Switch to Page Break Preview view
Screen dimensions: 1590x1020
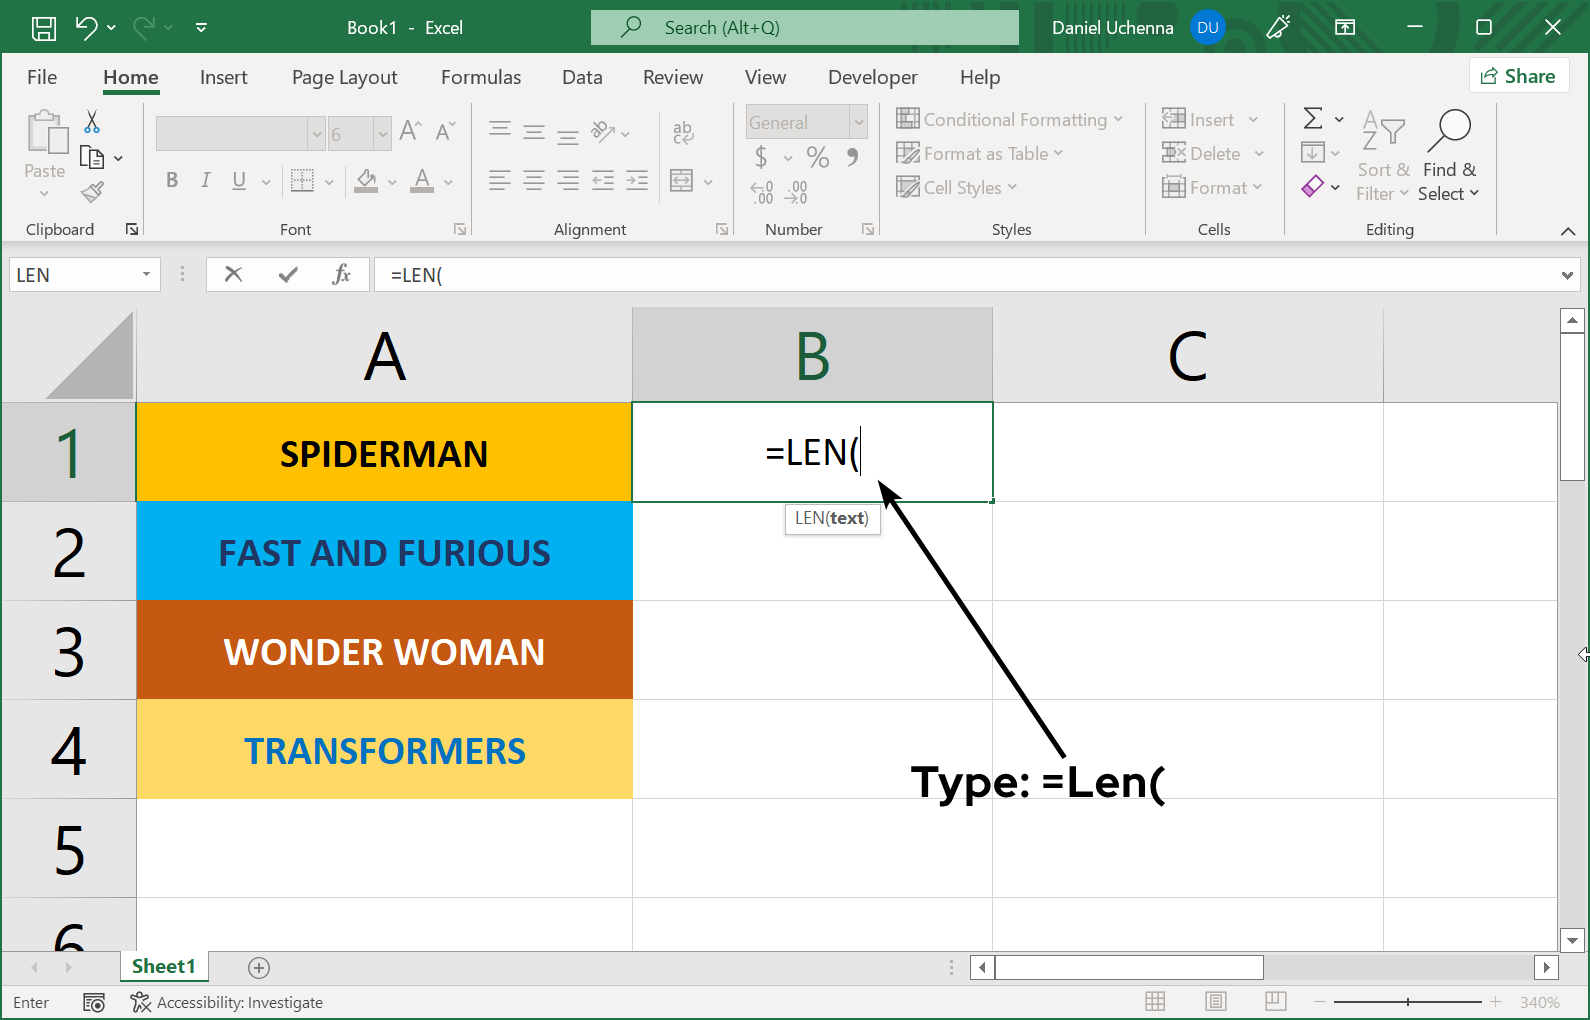[x=1275, y=1001]
